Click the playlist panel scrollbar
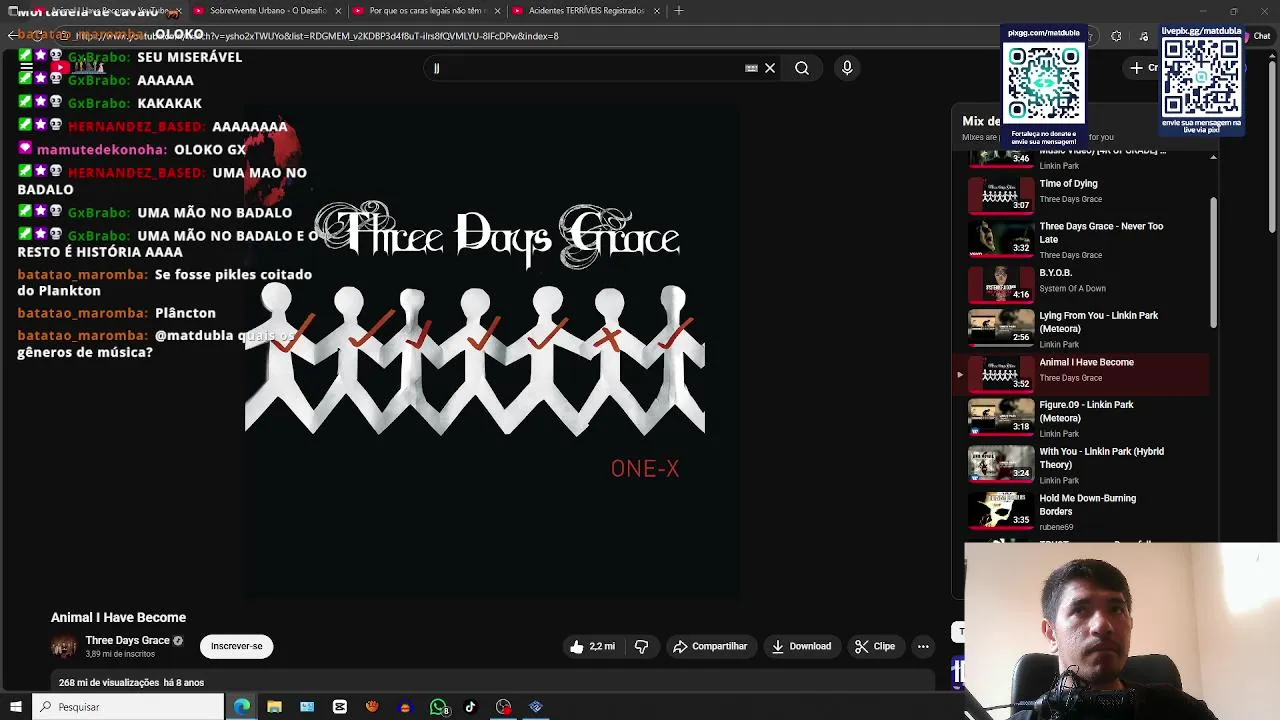Image resolution: width=1280 pixels, height=720 pixels. click(x=1214, y=262)
